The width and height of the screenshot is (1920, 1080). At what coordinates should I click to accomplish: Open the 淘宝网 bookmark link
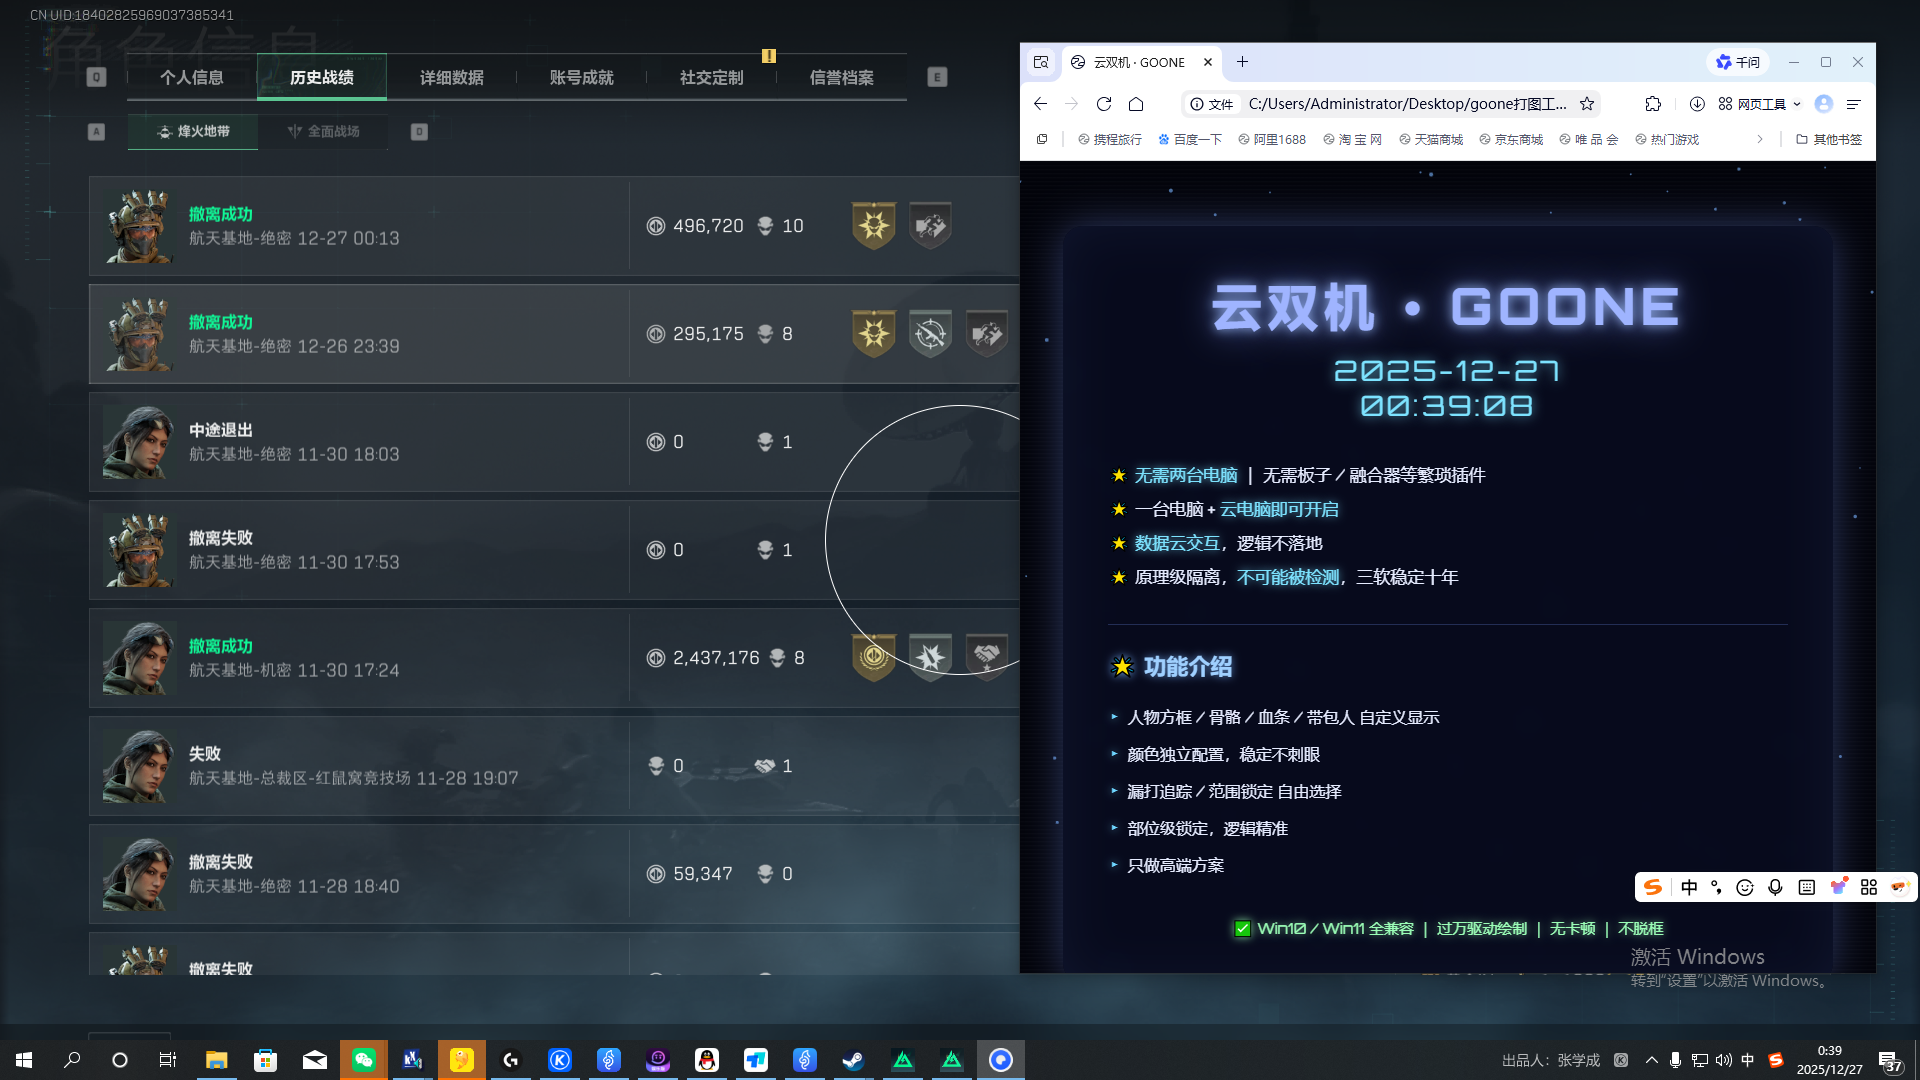(1353, 139)
